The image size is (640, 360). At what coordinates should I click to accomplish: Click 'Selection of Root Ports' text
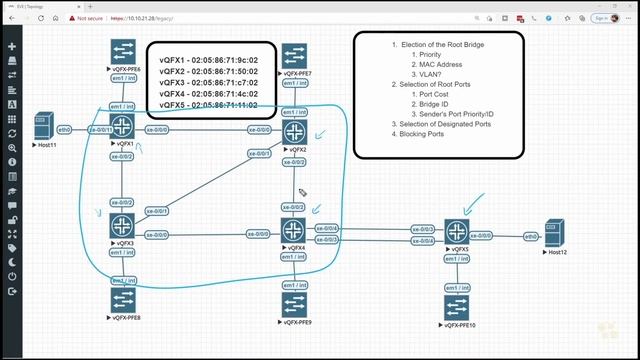point(435,84)
